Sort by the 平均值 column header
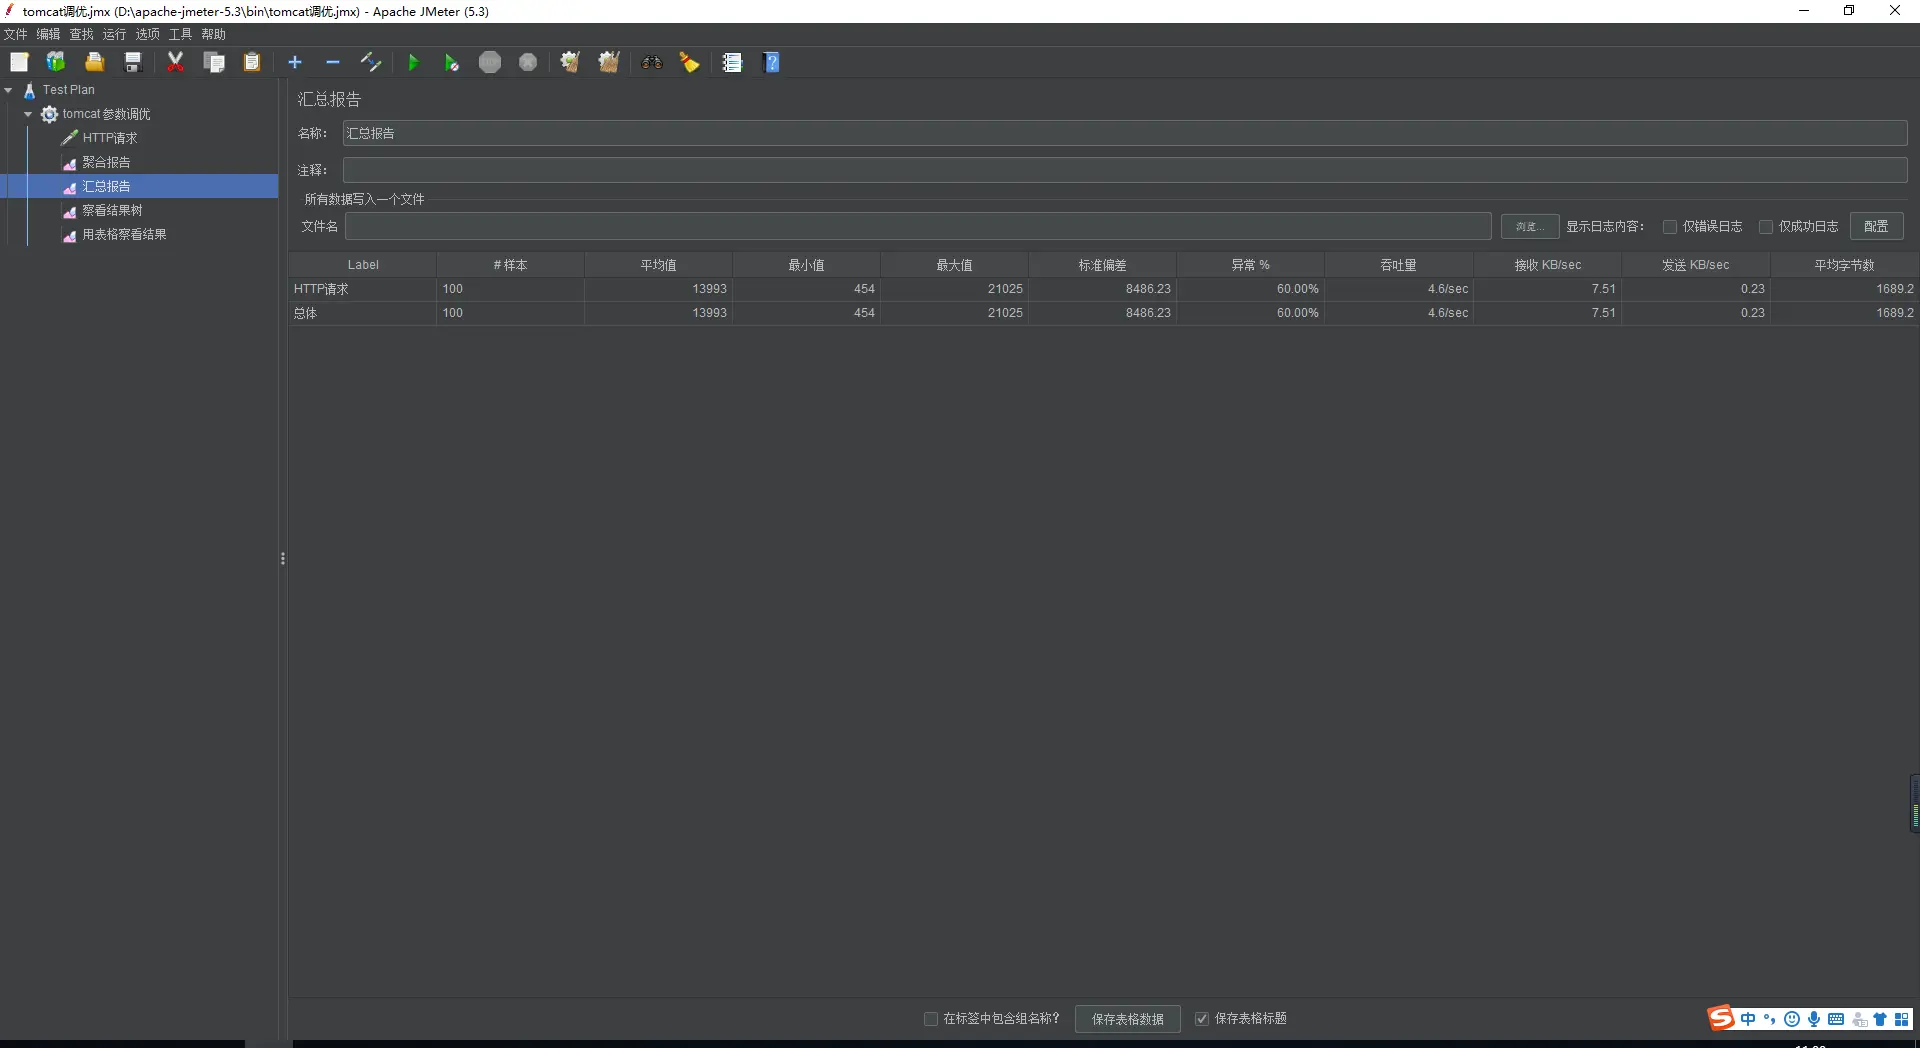 click(x=659, y=265)
